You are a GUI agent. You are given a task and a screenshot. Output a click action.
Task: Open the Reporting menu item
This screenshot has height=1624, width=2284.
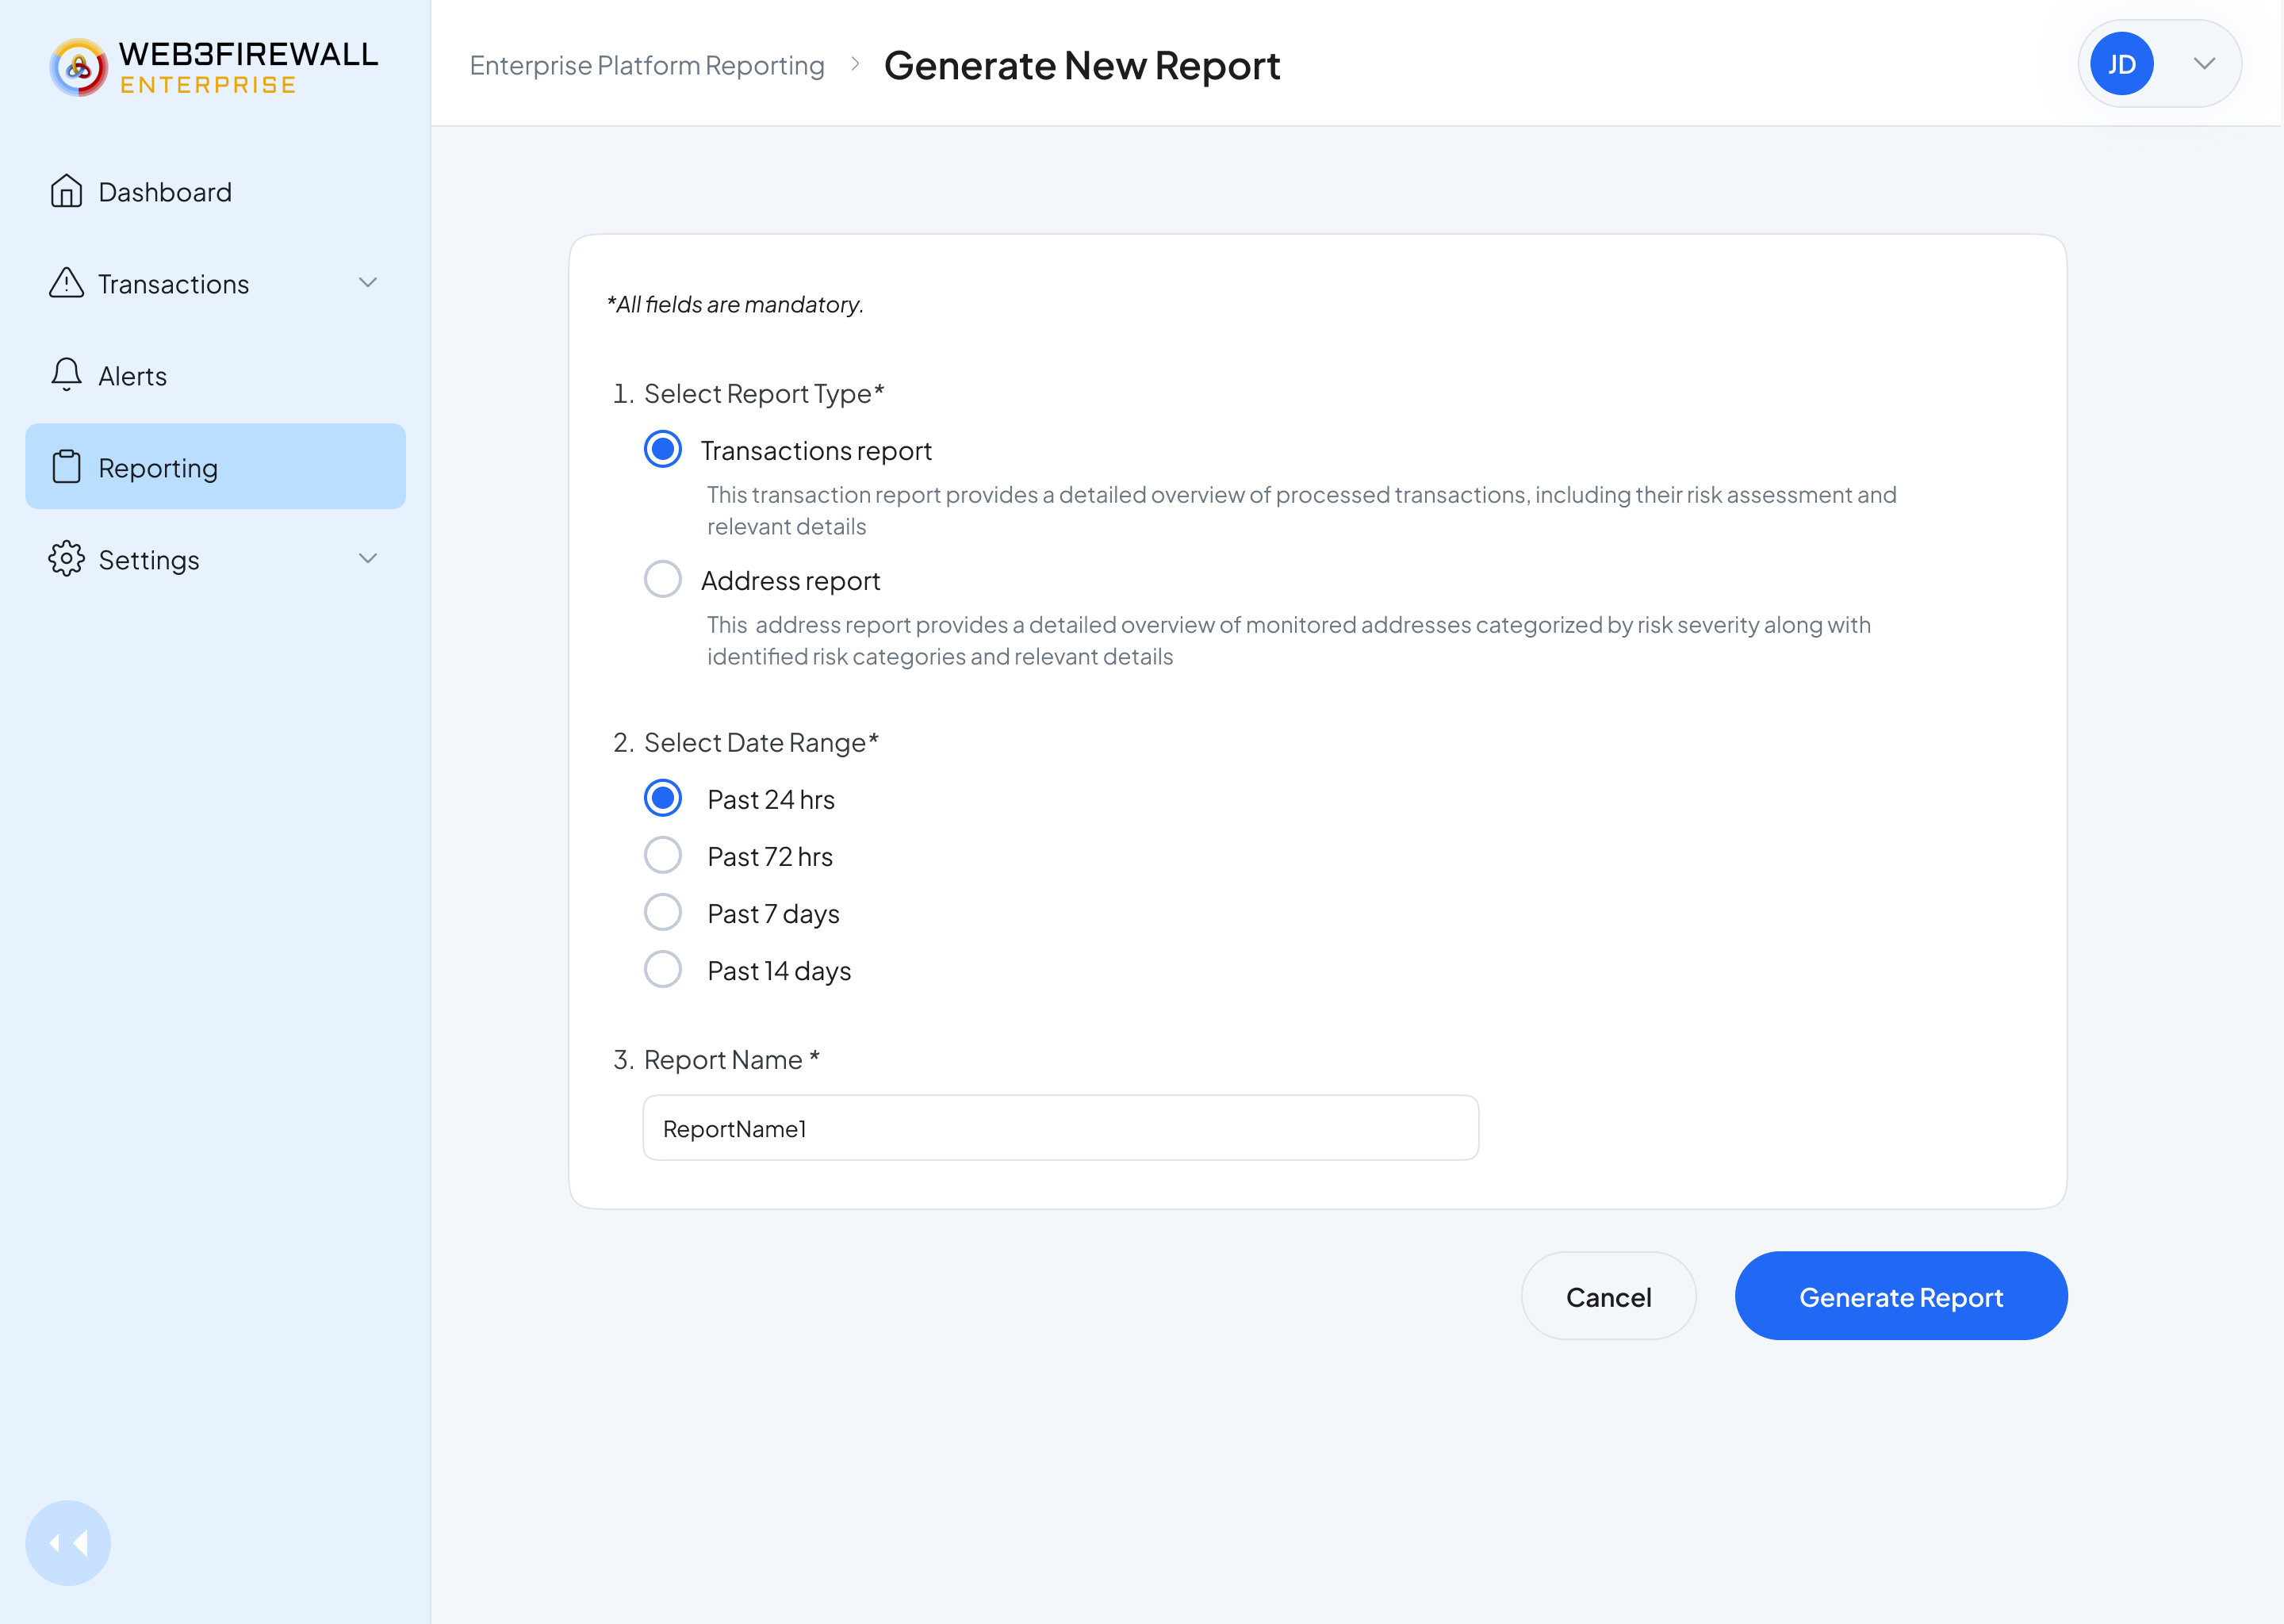click(x=215, y=466)
